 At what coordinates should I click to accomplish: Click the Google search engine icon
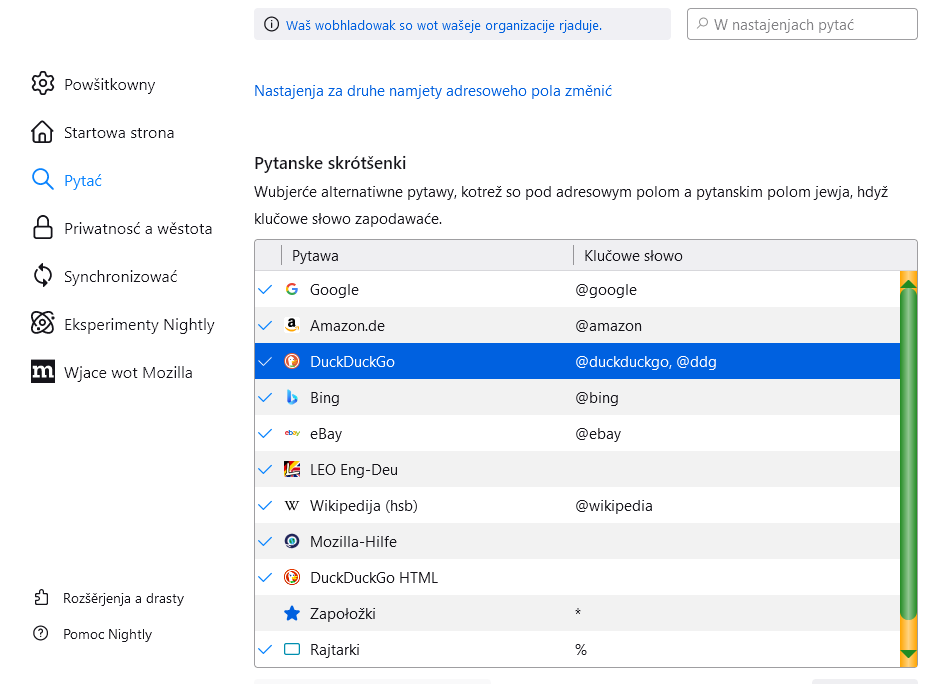pyautogui.click(x=292, y=290)
